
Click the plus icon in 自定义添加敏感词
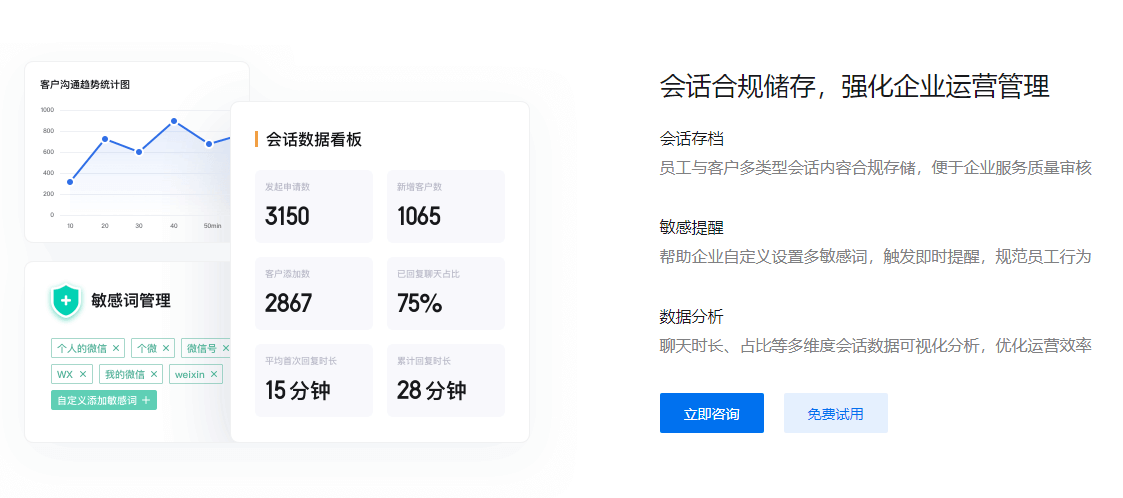[146, 401]
